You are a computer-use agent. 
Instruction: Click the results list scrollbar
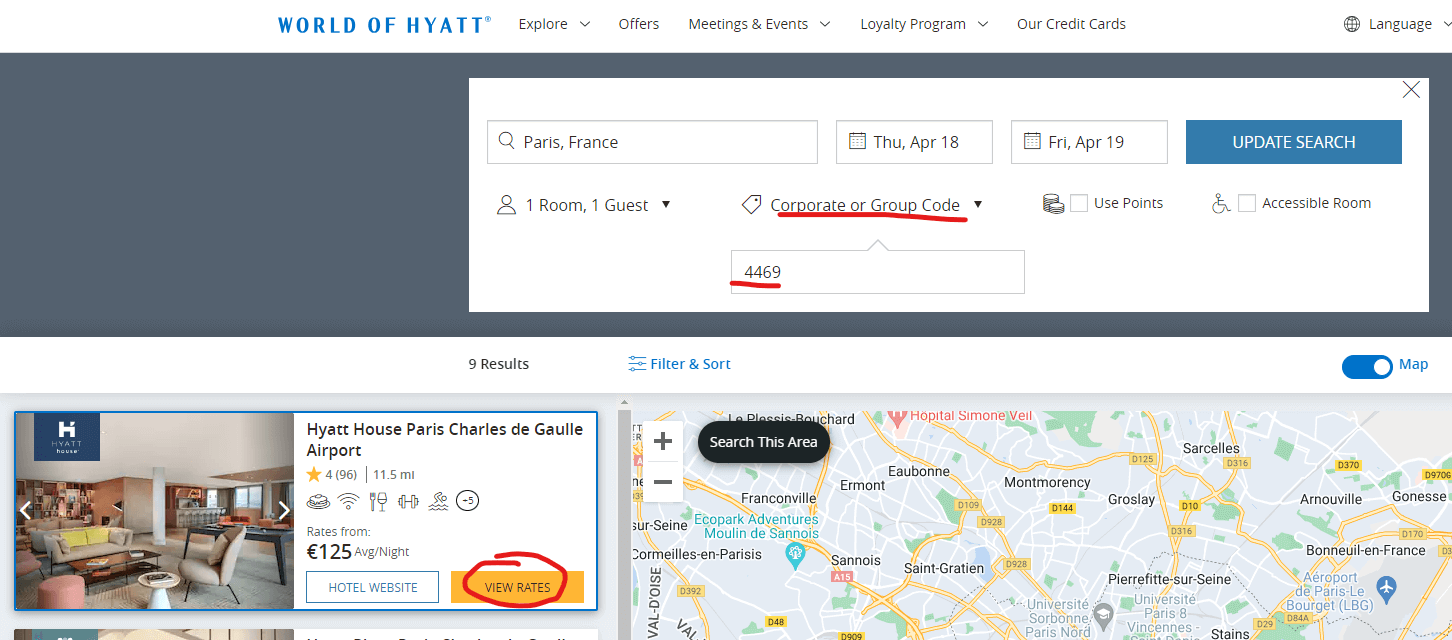[x=624, y=524]
